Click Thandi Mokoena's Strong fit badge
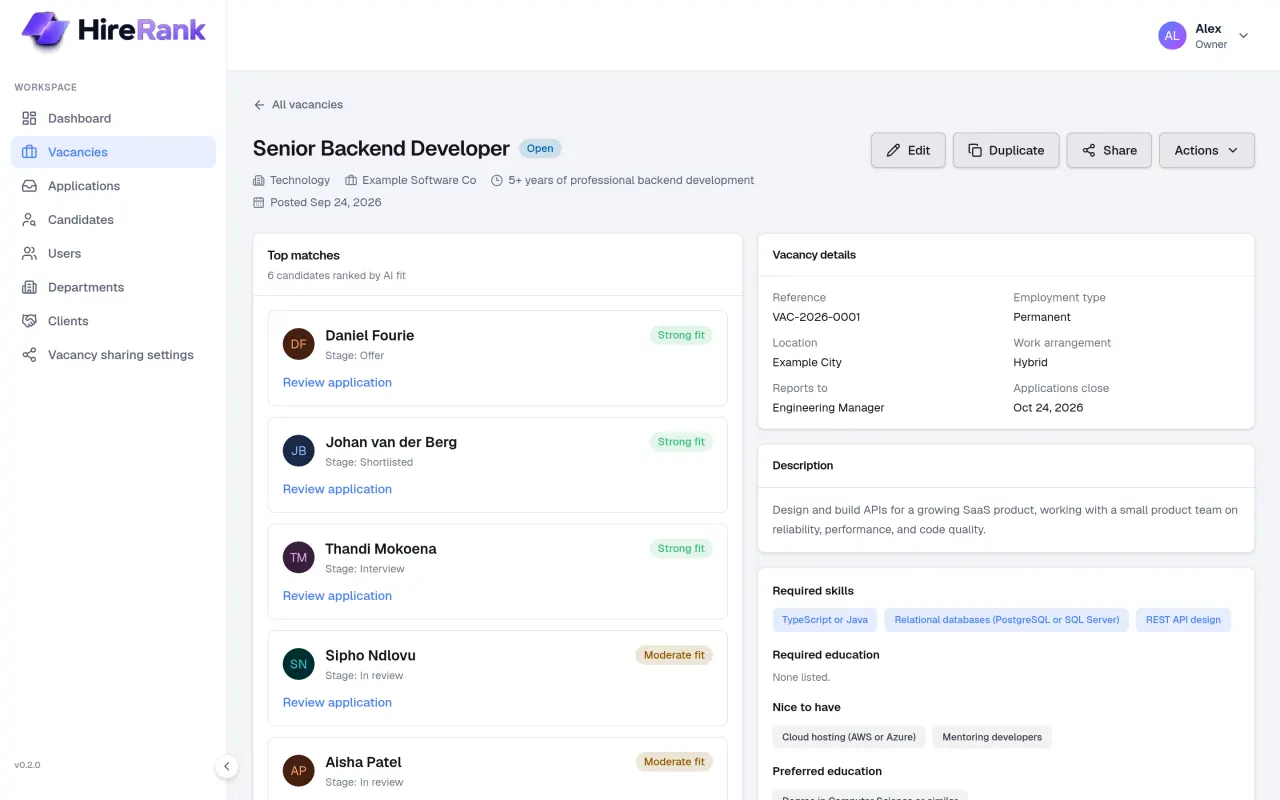This screenshot has height=800, width=1280. [681, 548]
